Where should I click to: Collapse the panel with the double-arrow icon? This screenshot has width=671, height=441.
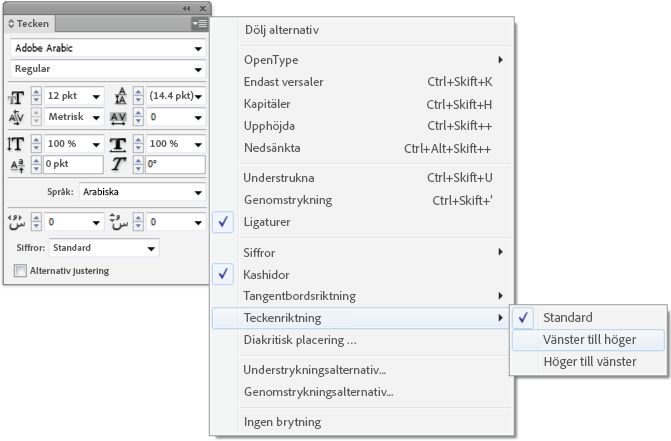tap(187, 8)
